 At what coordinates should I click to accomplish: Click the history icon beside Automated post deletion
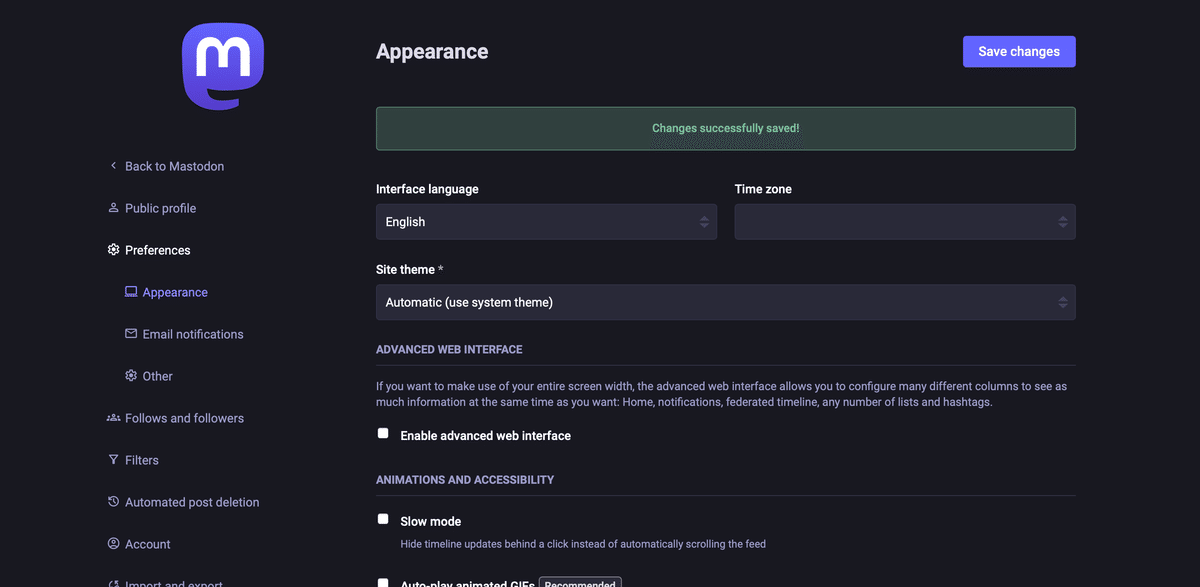click(113, 502)
